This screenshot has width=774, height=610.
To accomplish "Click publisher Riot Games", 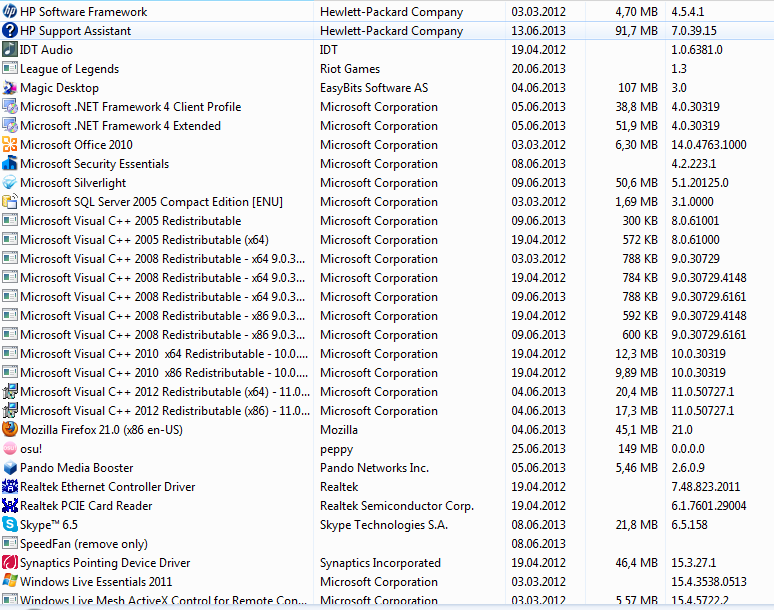I will pyautogui.click(x=350, y=69).
